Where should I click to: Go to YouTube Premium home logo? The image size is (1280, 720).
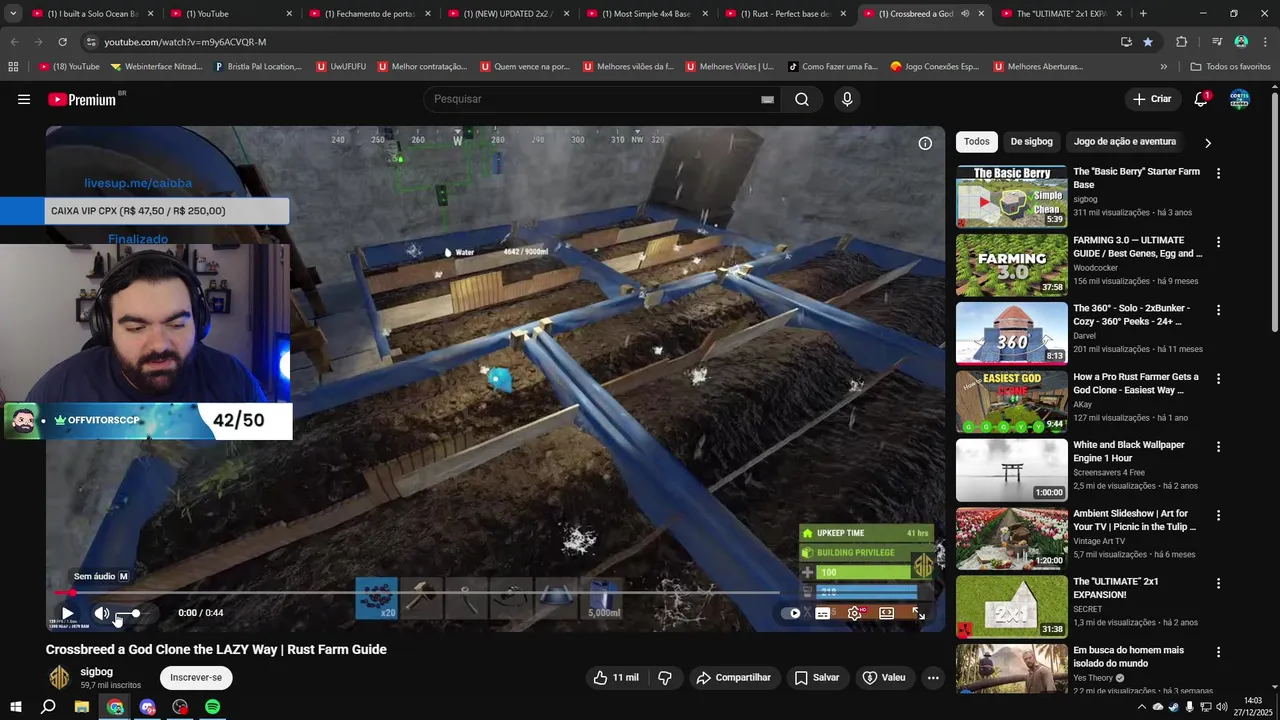84,99
